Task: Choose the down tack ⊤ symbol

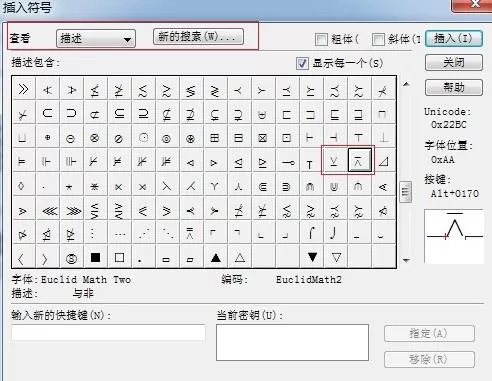Action: [x=359, y=138]
